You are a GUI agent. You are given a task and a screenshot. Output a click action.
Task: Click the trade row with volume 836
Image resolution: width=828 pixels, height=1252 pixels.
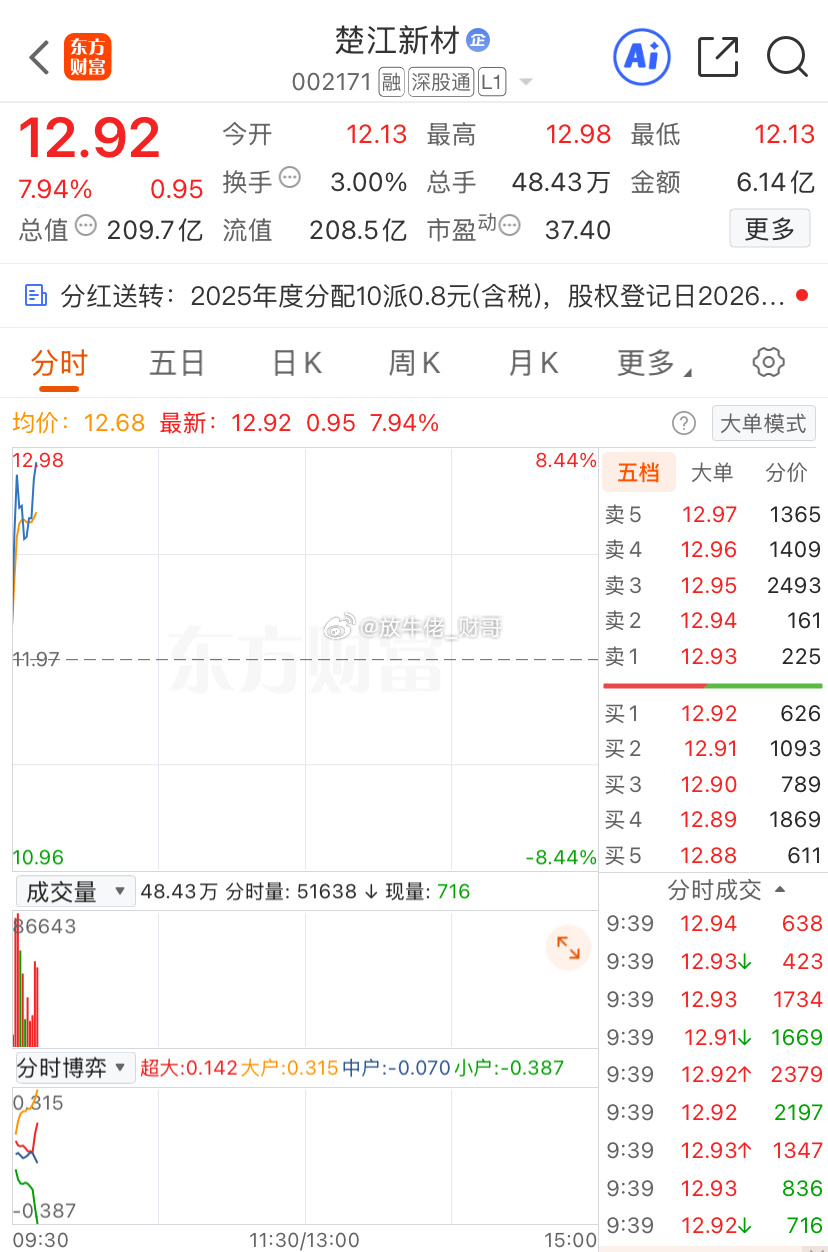click(714, 1188)
